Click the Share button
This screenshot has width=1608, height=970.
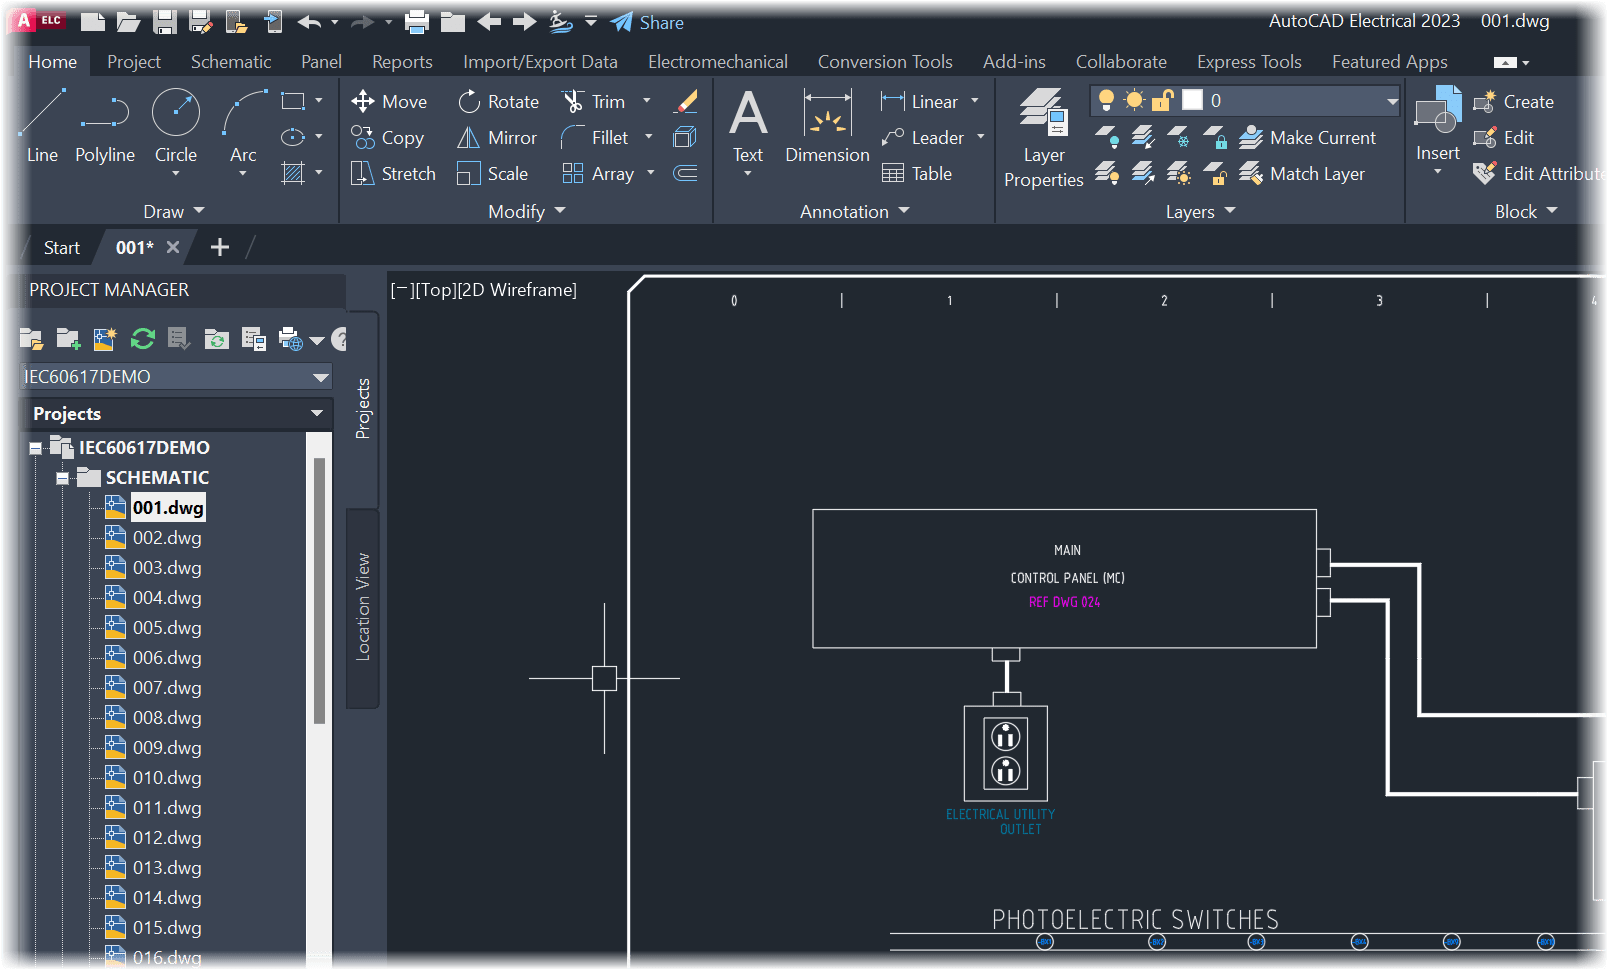[x=646, y=21]
